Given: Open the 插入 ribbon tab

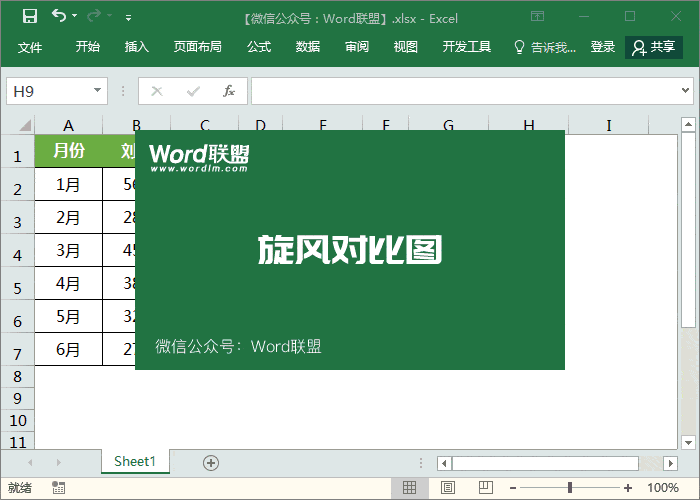Looking at the screenshot, I should click(137, 47).
